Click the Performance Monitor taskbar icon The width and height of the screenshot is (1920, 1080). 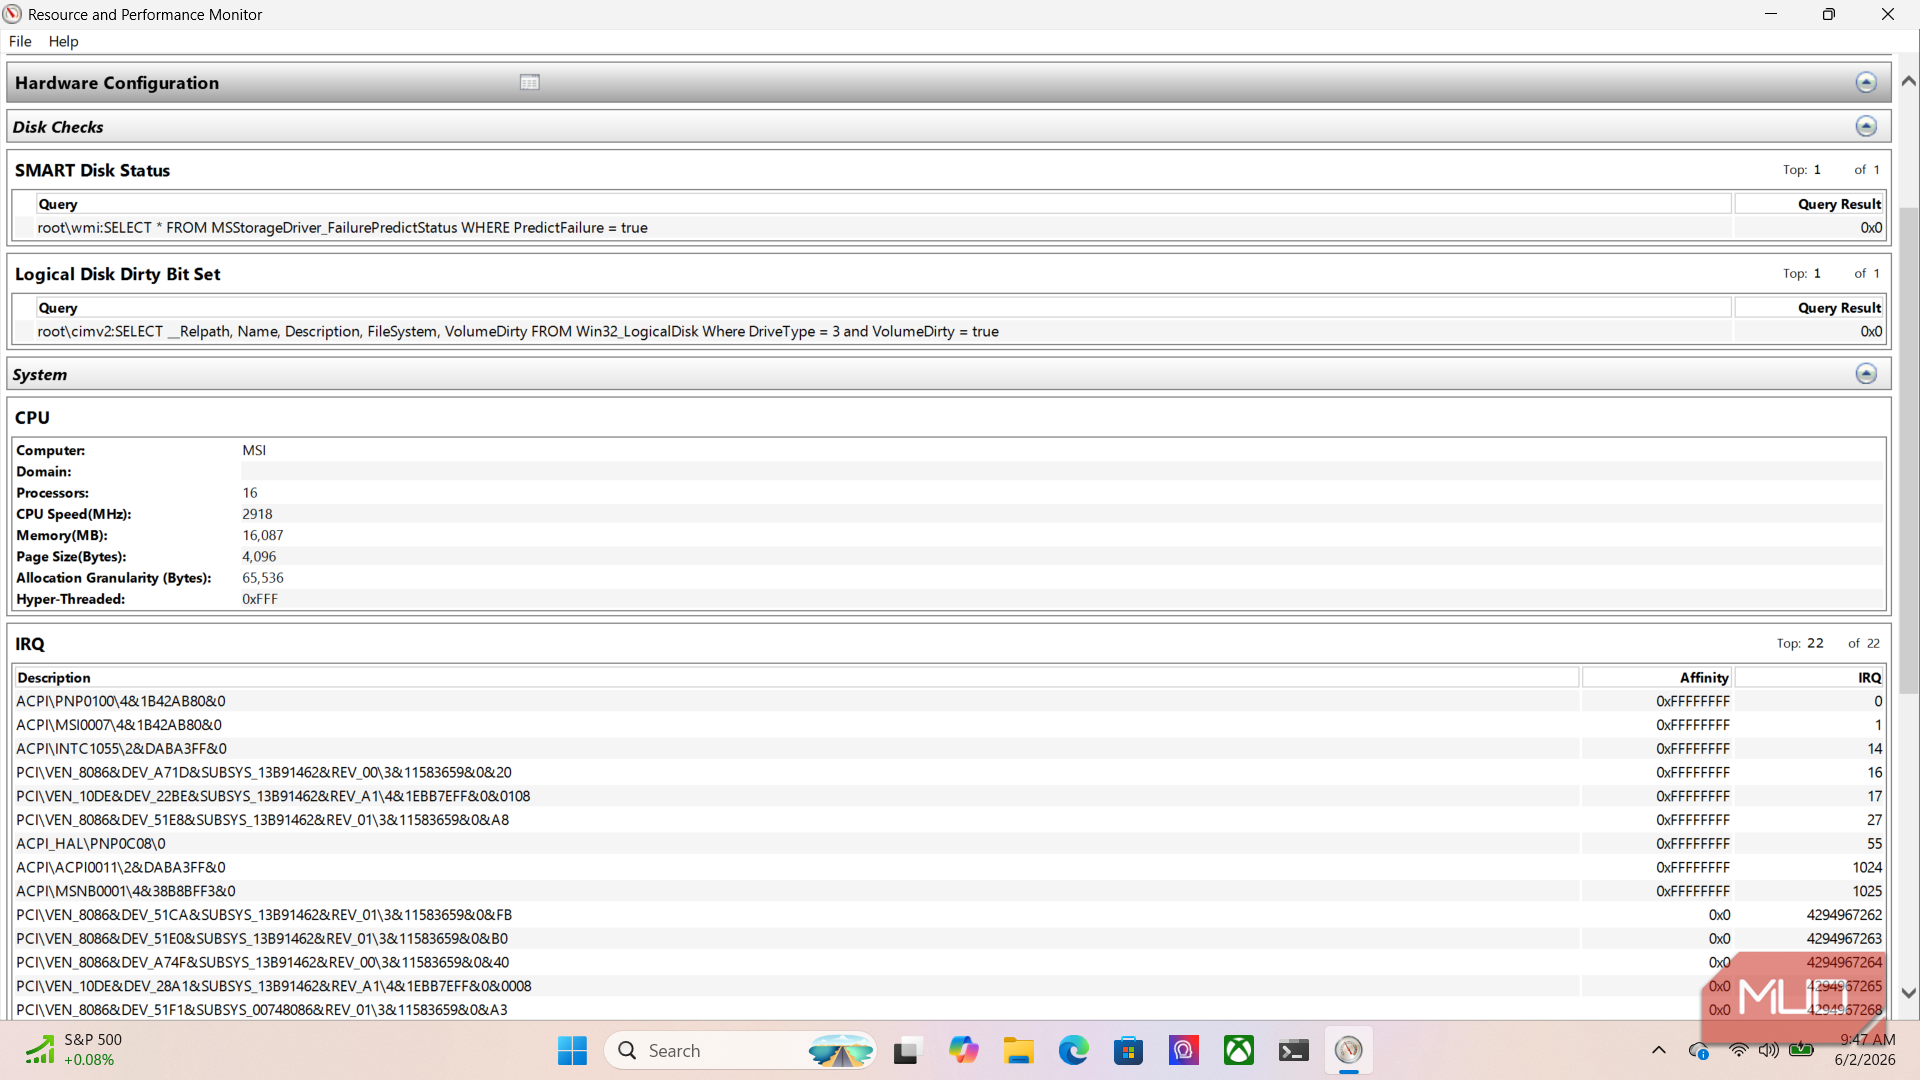[1349, 1051]
